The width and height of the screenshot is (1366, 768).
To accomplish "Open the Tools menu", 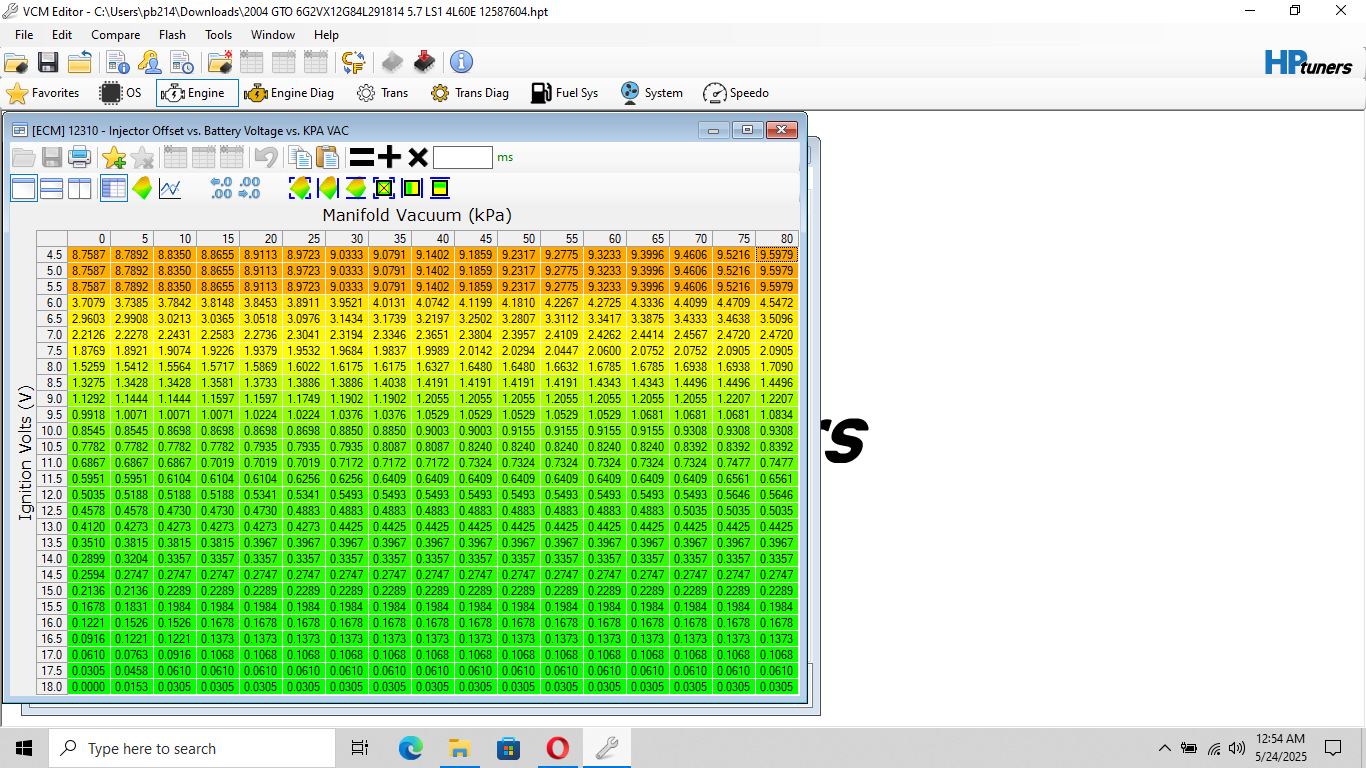I will point(219,35).
